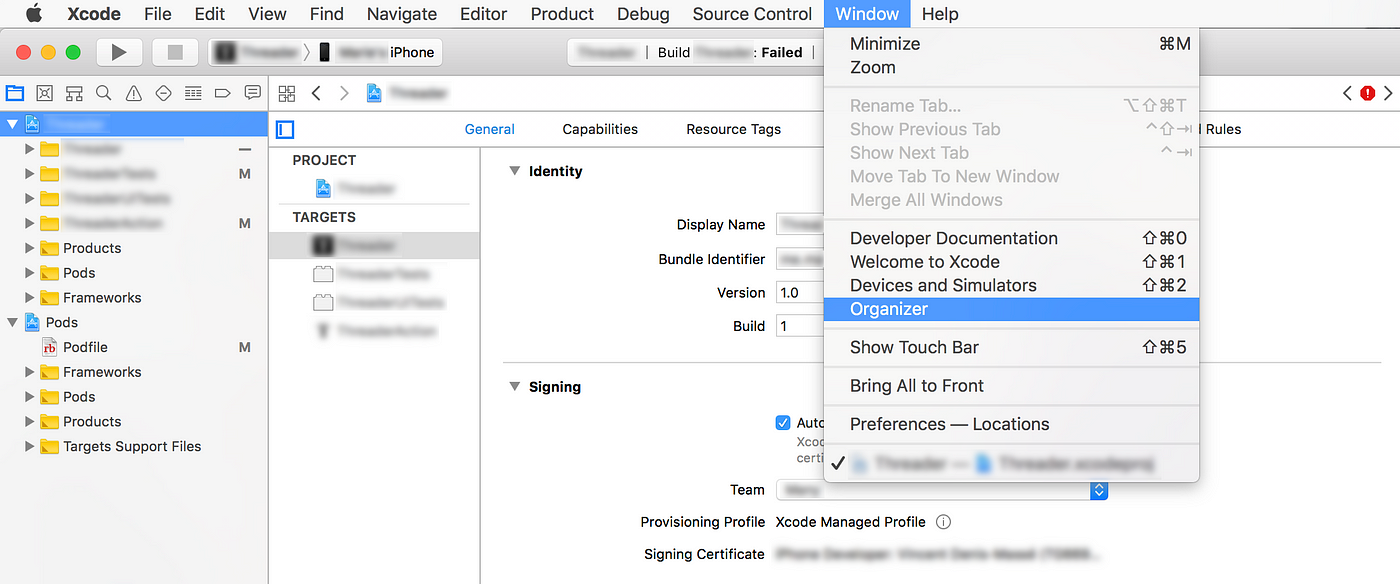Open the Find navigator magnifier icon
The height and width of the screenshot is (584, 1400).
(104, 93)
